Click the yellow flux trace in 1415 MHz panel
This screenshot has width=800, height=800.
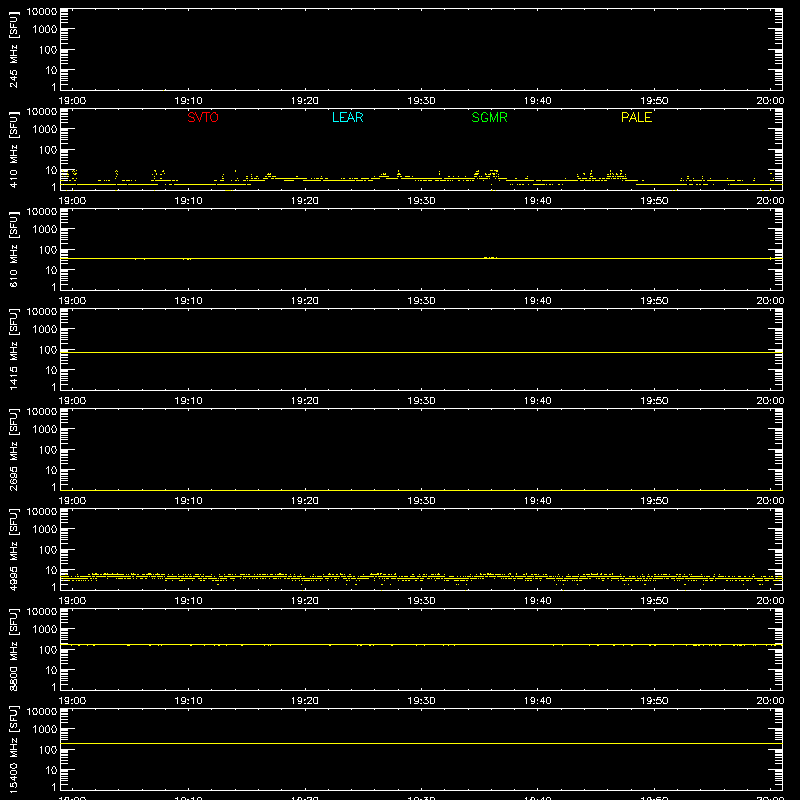tap(421, 353)
